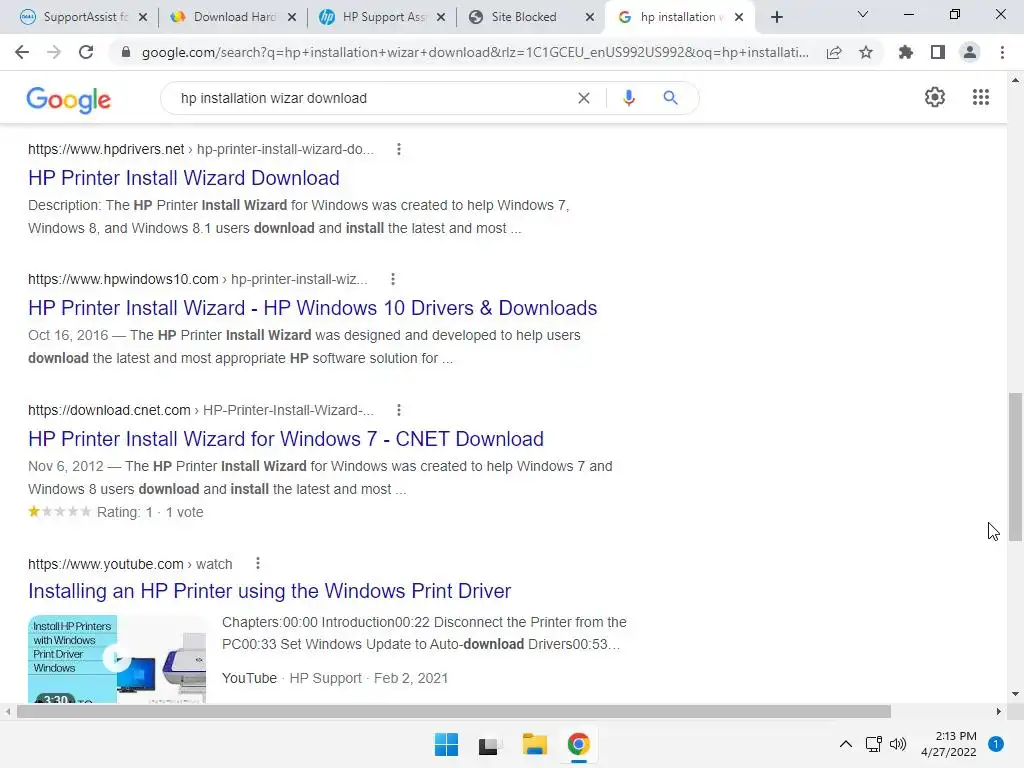The width and height of the screenshot is (1024, 768).
Task: Open Installing an HP Printer video link
Action: [269, 591]
